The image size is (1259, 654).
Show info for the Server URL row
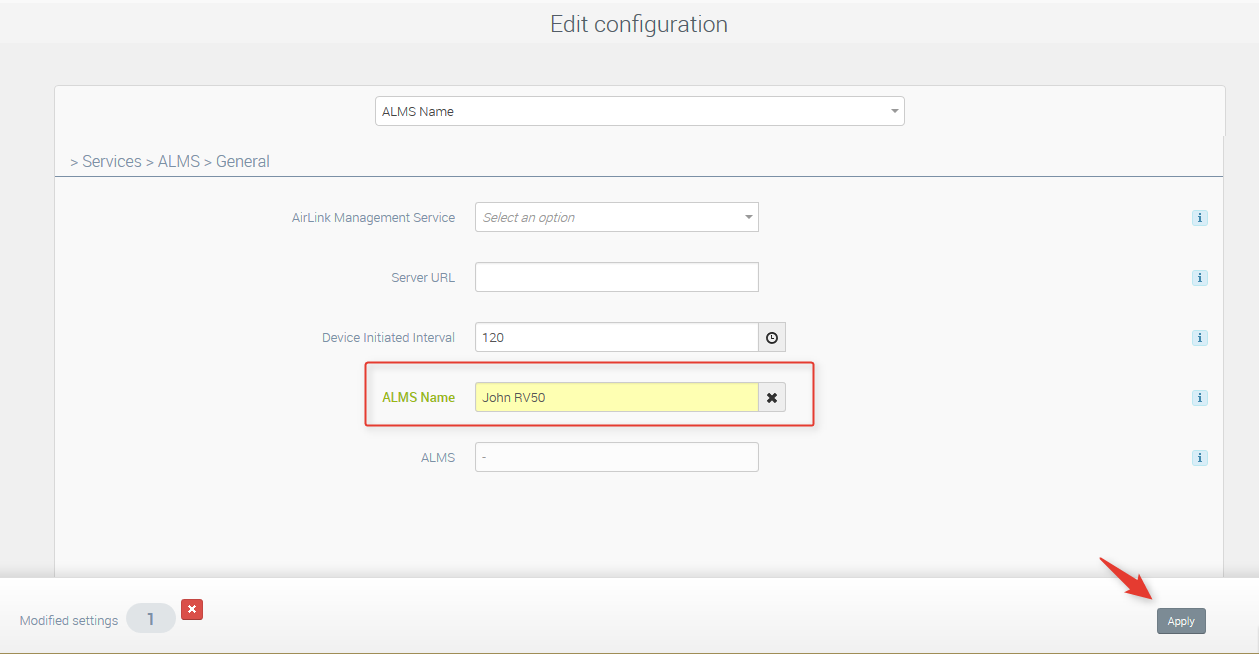(x=1199, y=278)
